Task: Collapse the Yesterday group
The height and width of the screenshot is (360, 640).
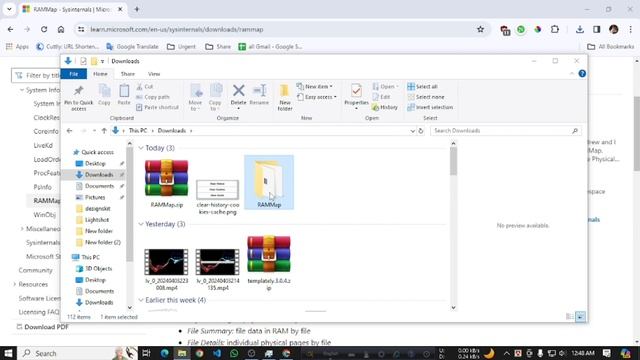Action: click(141, 224)
